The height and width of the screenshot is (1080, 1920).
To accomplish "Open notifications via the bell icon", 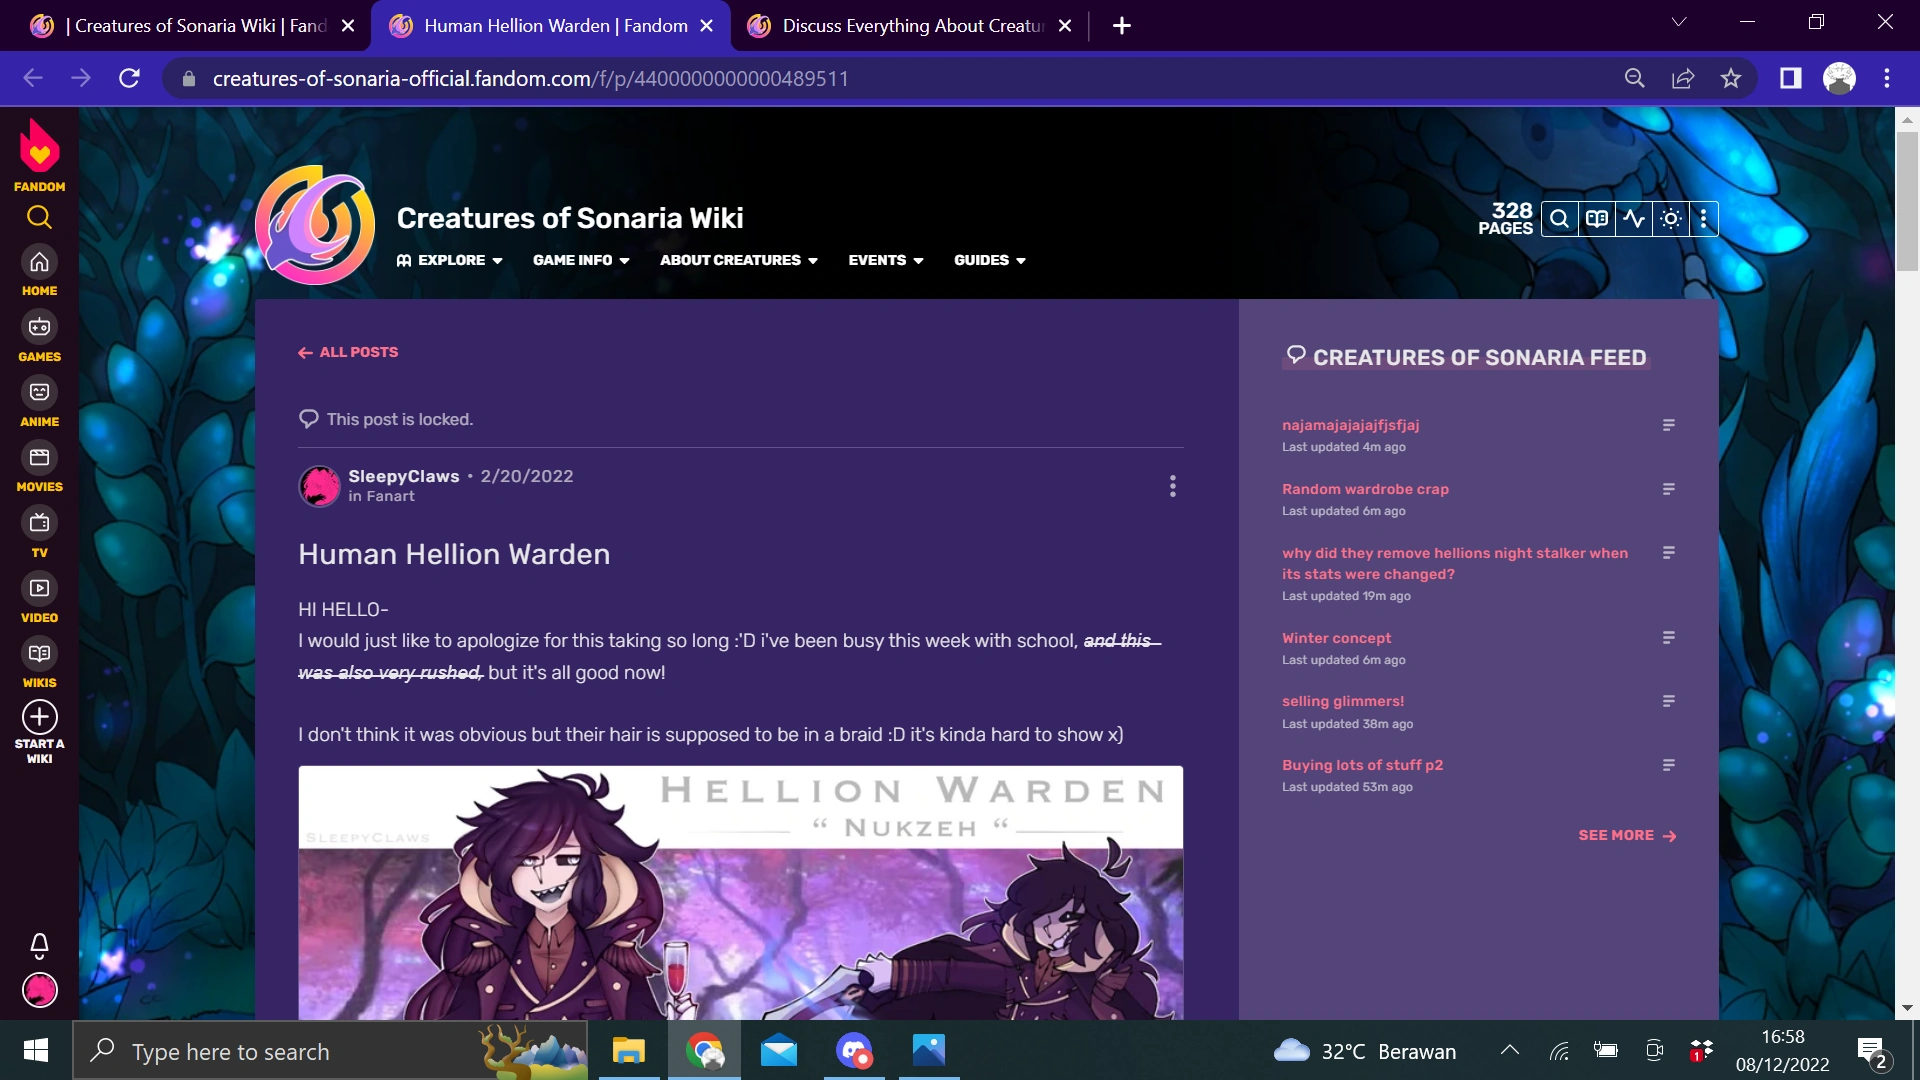I will click(x=39, y=944).
